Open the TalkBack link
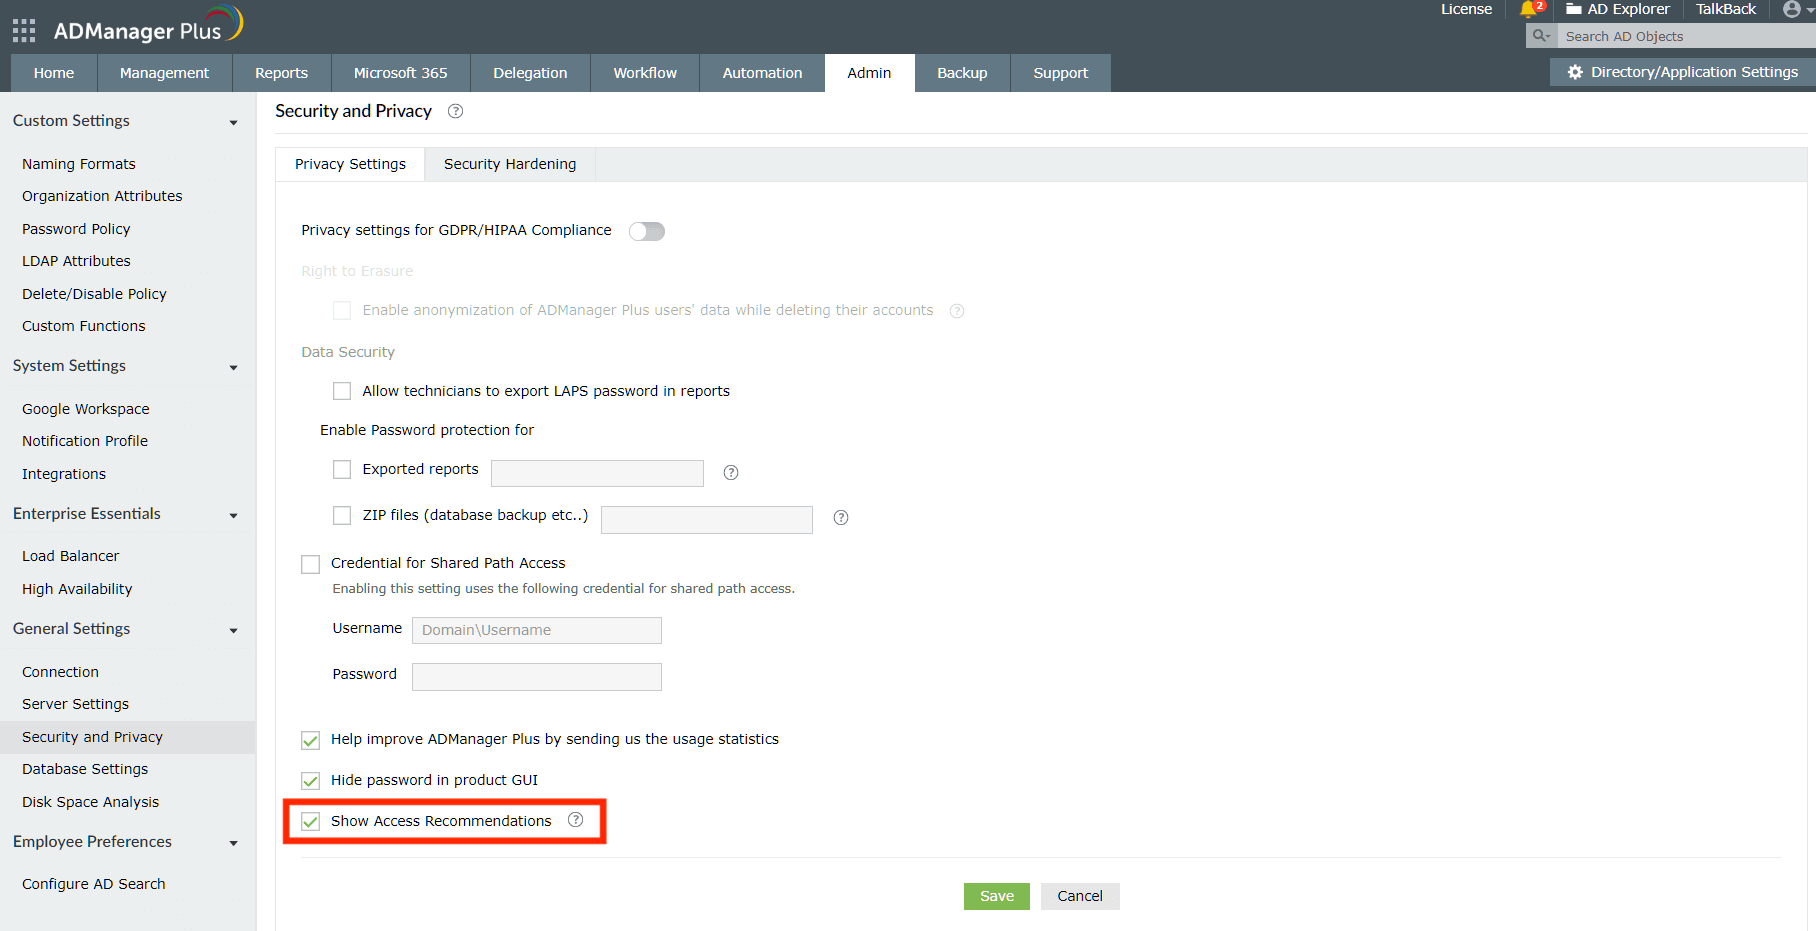This screenshot has width=1816, height=931. pyautogui.click(x=1726, y=9)
